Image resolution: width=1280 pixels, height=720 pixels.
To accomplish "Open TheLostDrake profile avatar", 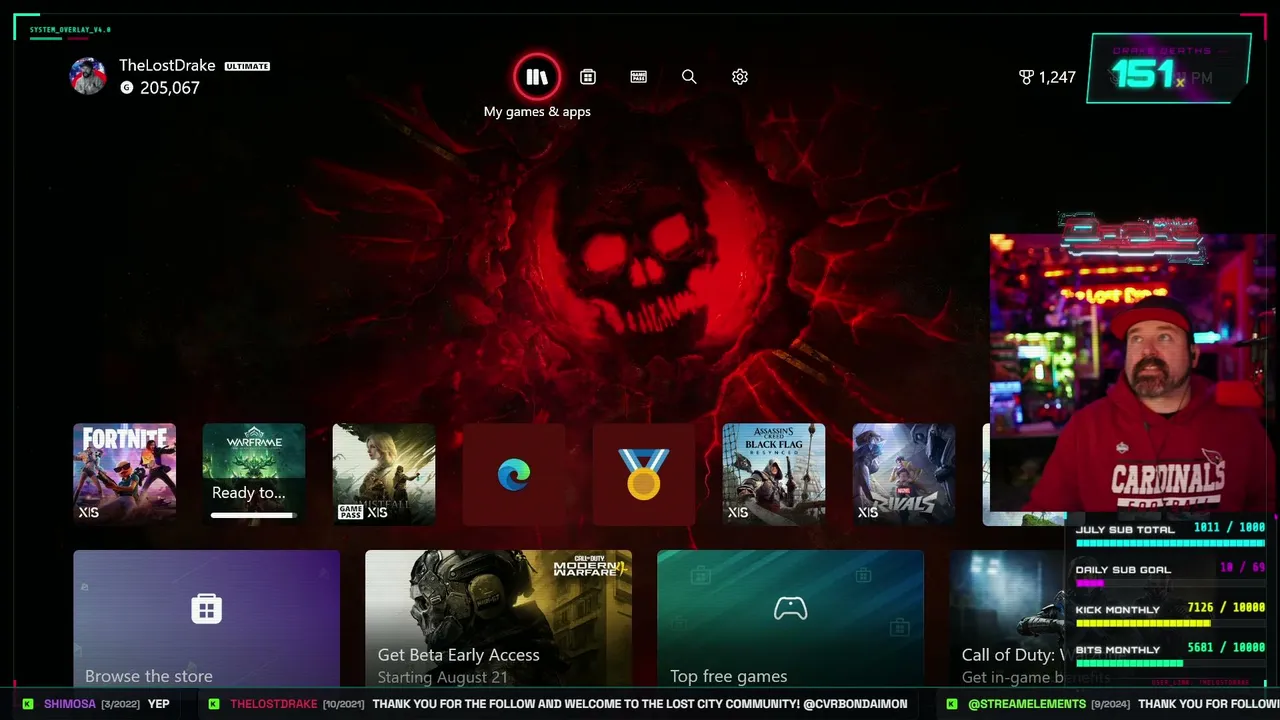I will (88, 76).
